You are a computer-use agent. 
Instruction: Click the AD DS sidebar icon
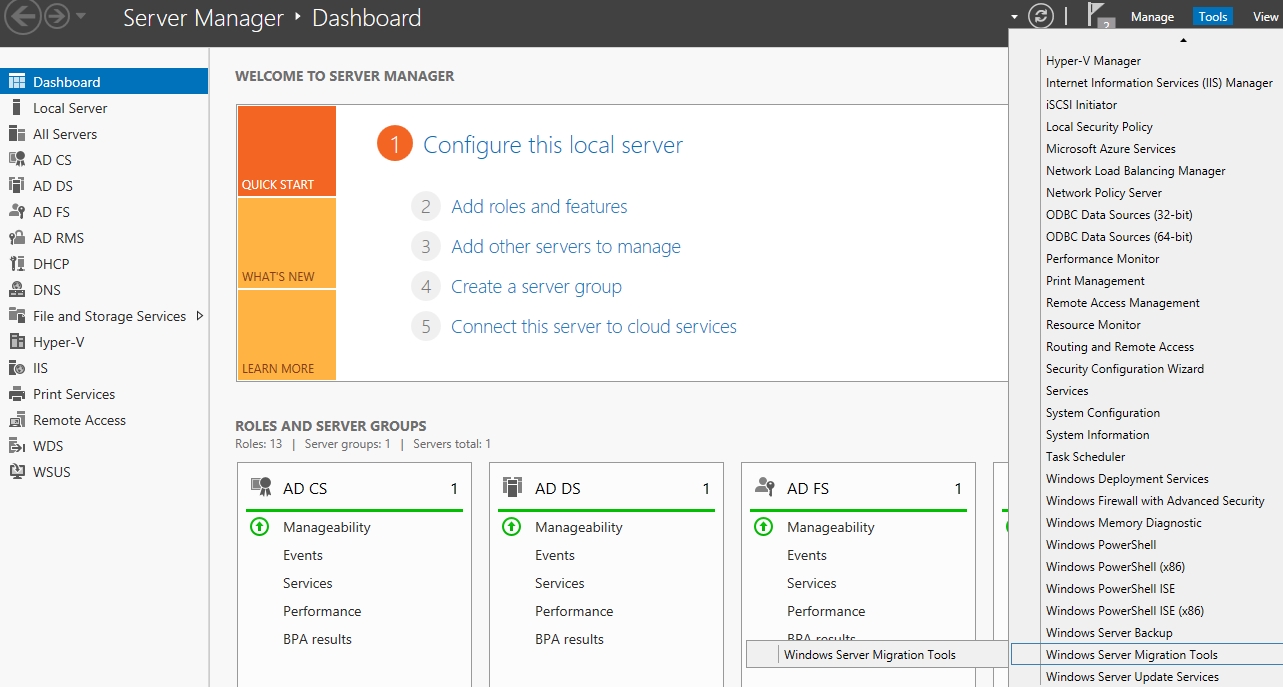point(16,186)
